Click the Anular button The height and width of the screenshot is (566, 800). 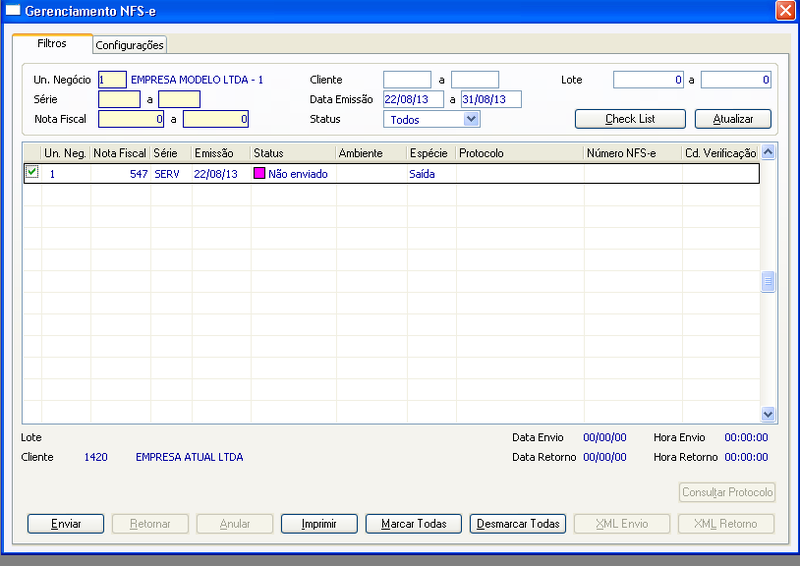(x=235, y=524)
